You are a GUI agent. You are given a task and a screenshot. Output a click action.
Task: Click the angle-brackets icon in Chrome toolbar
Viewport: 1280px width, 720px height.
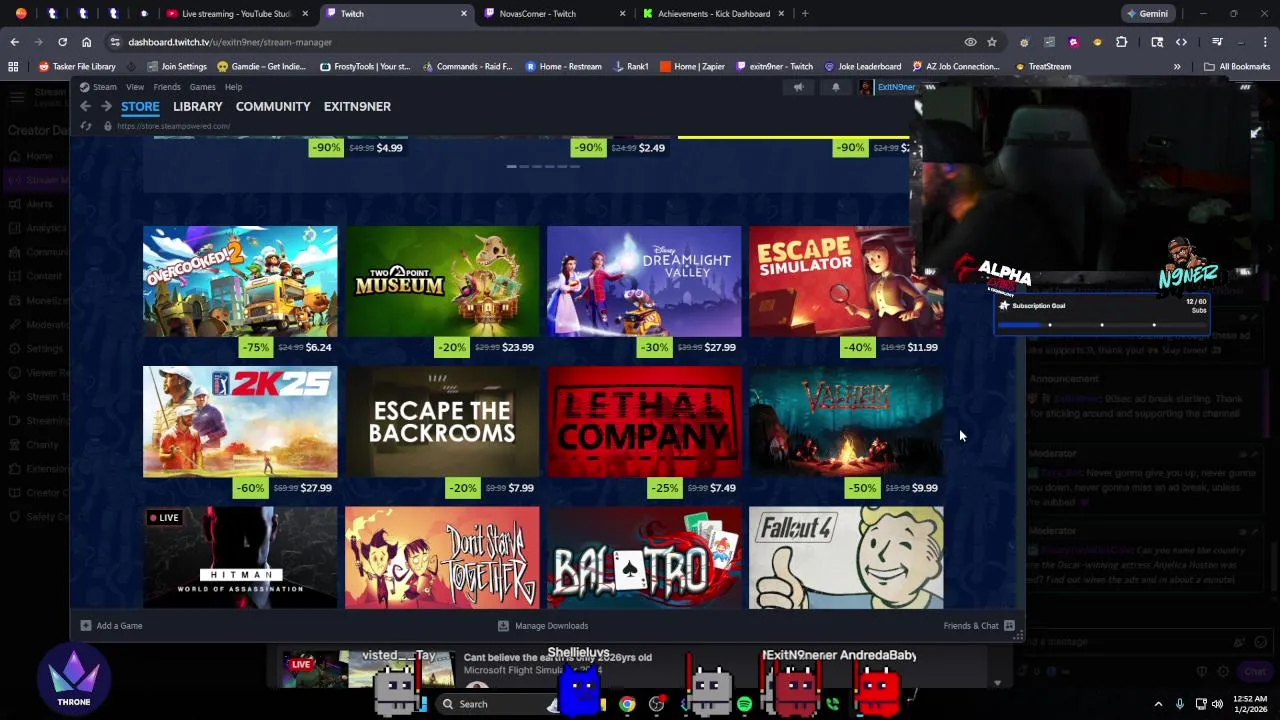1181,42
